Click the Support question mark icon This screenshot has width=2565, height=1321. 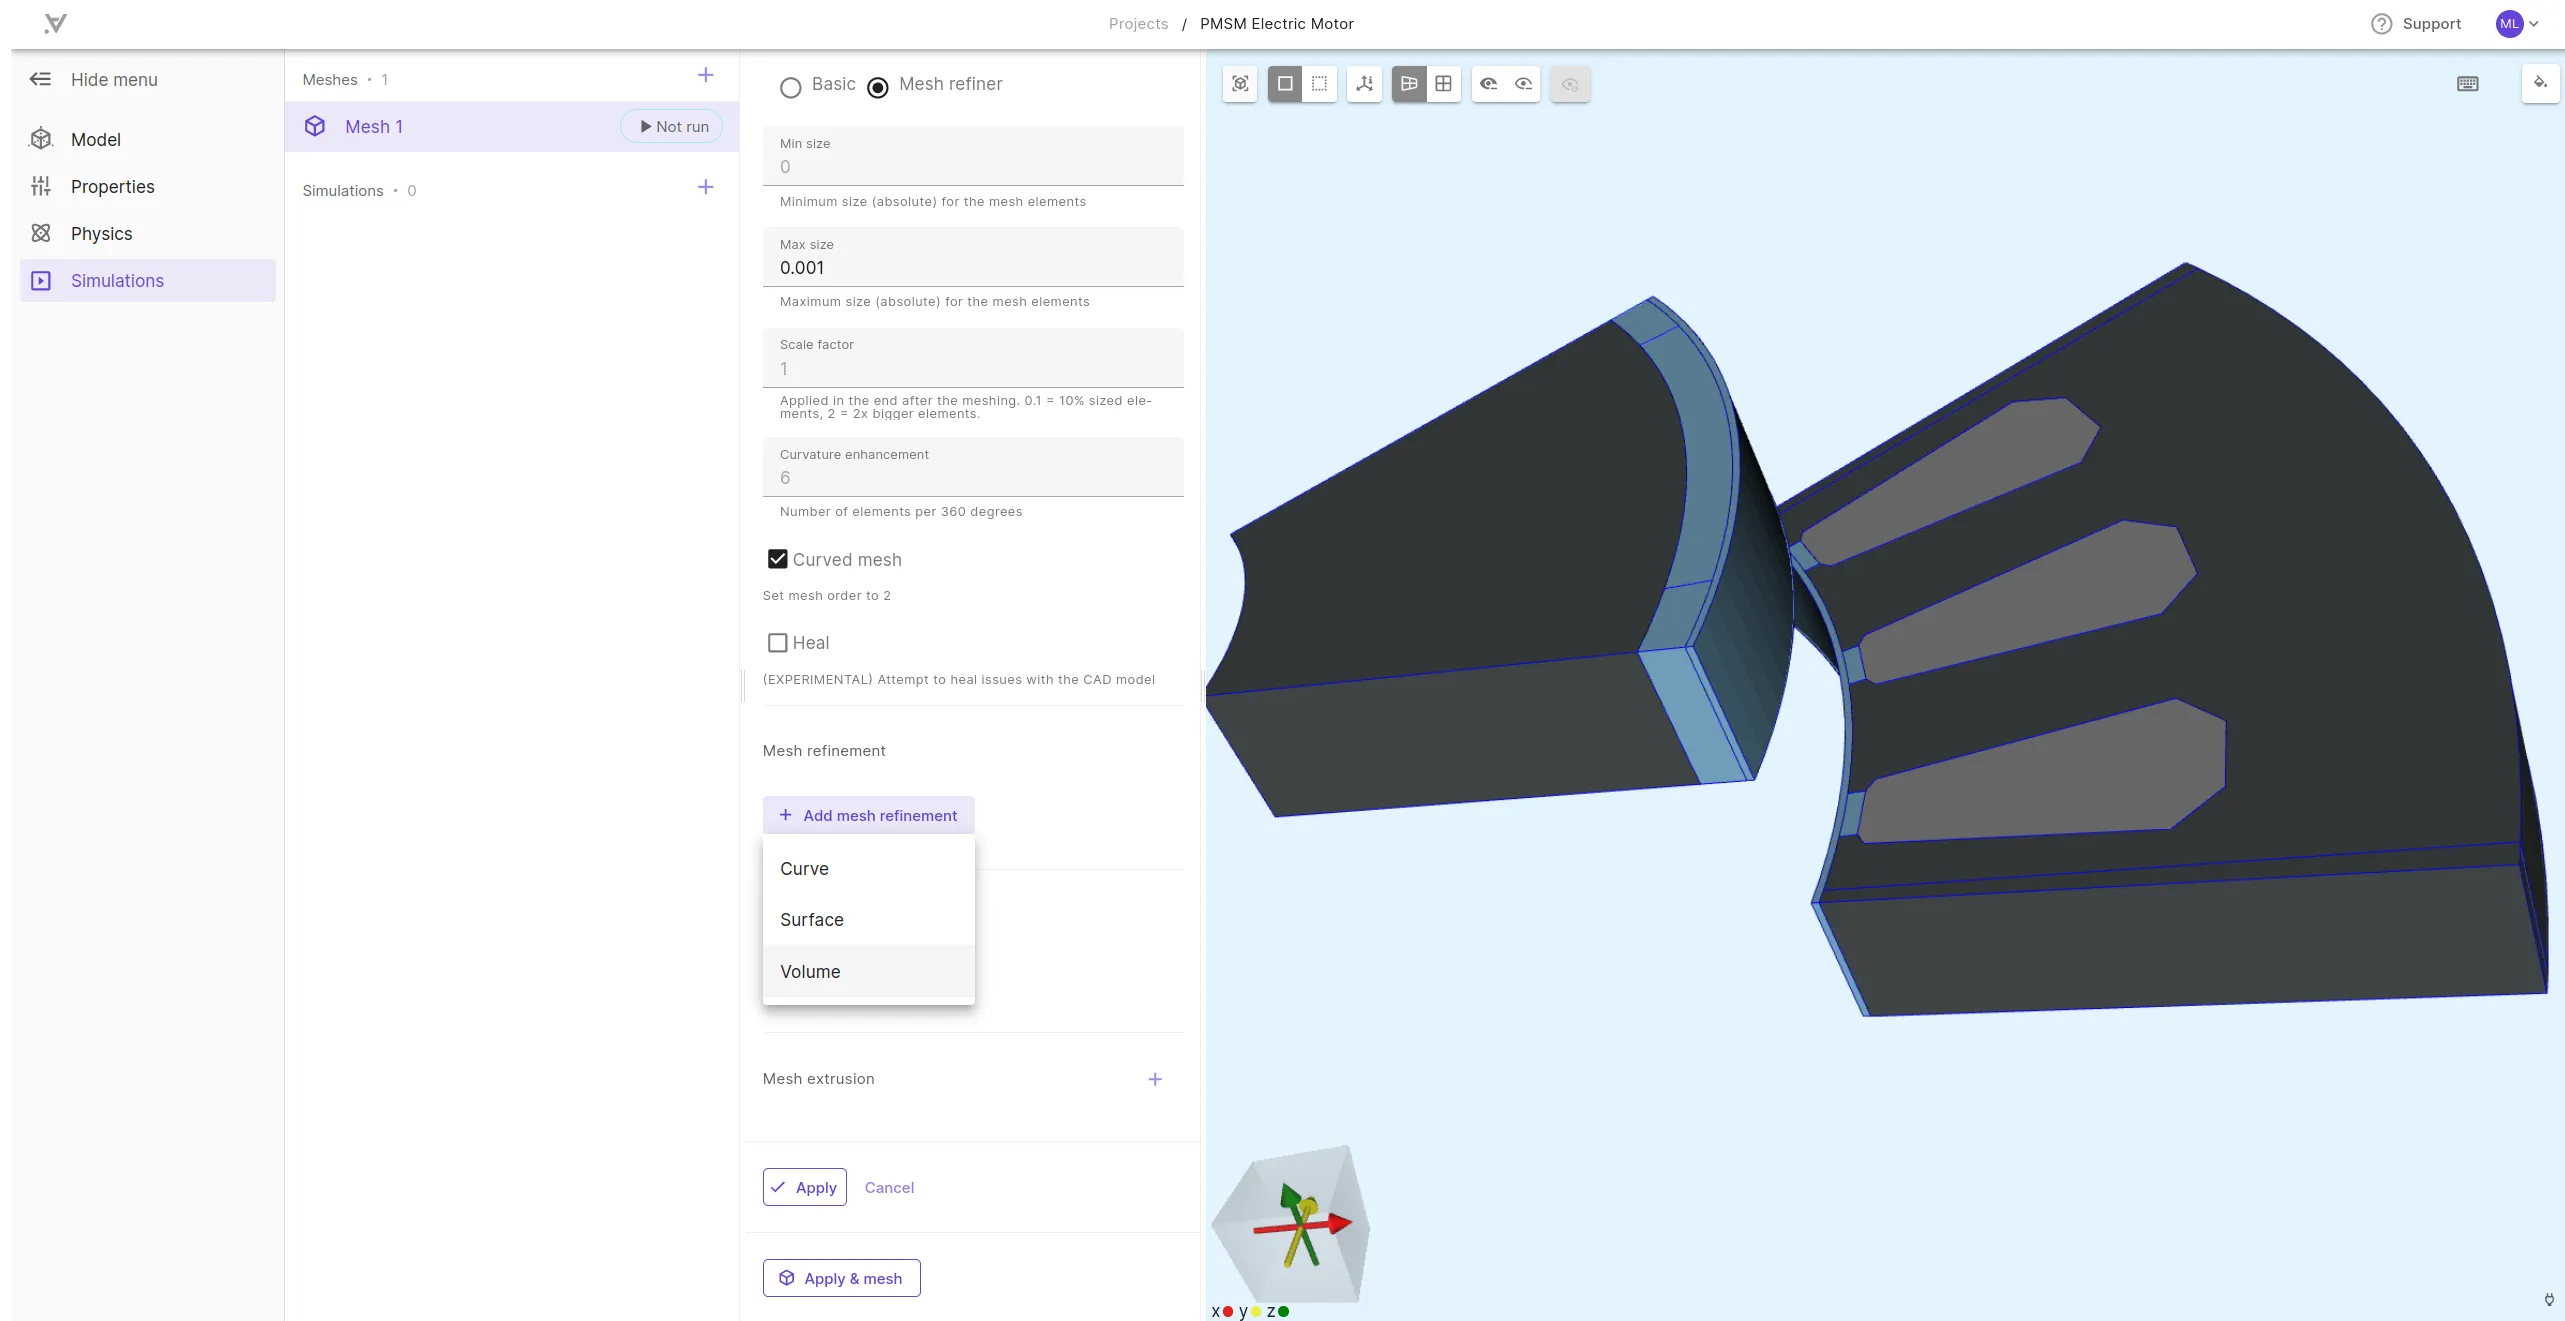pos(2381,23)
